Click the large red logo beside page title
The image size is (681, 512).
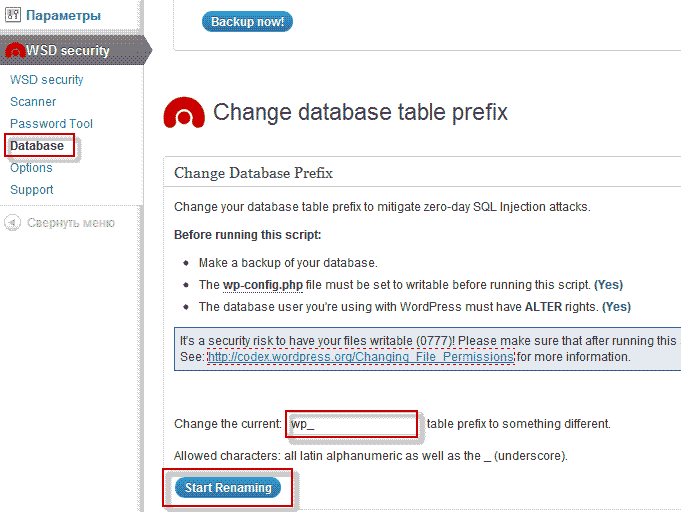(184, 112)
